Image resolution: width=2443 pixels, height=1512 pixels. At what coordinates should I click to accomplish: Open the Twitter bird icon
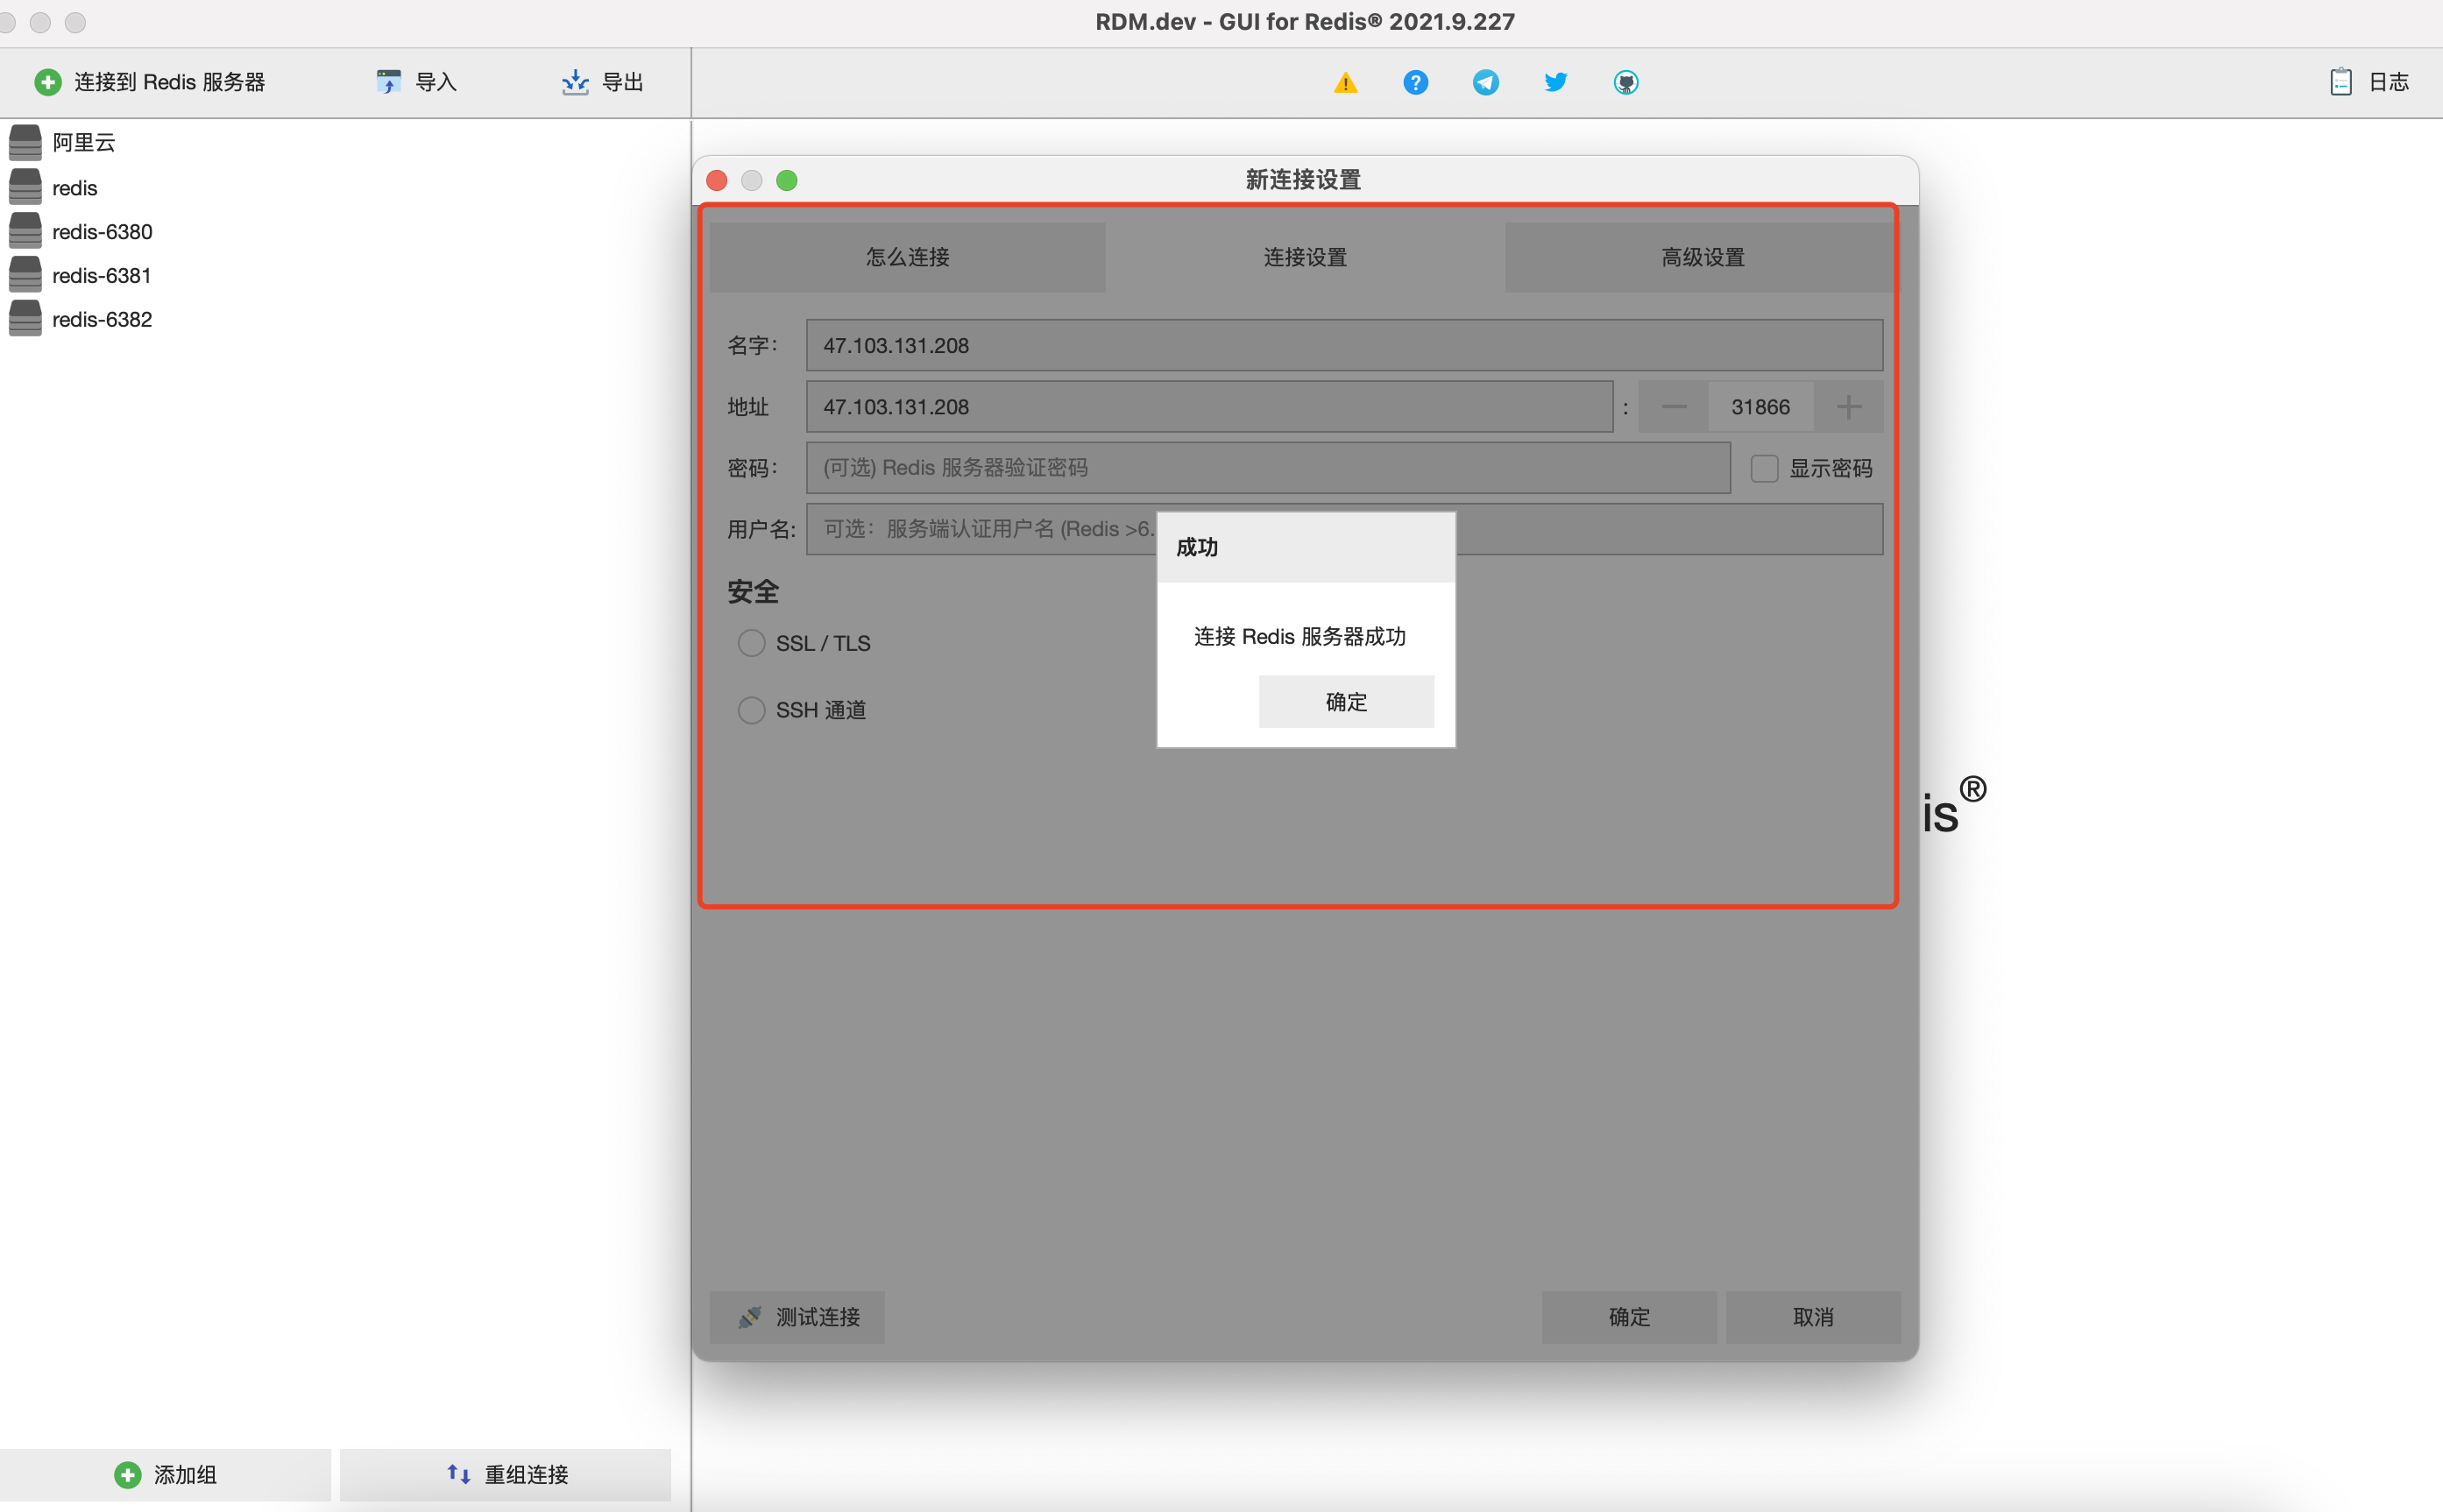(x=1556, y=82)
